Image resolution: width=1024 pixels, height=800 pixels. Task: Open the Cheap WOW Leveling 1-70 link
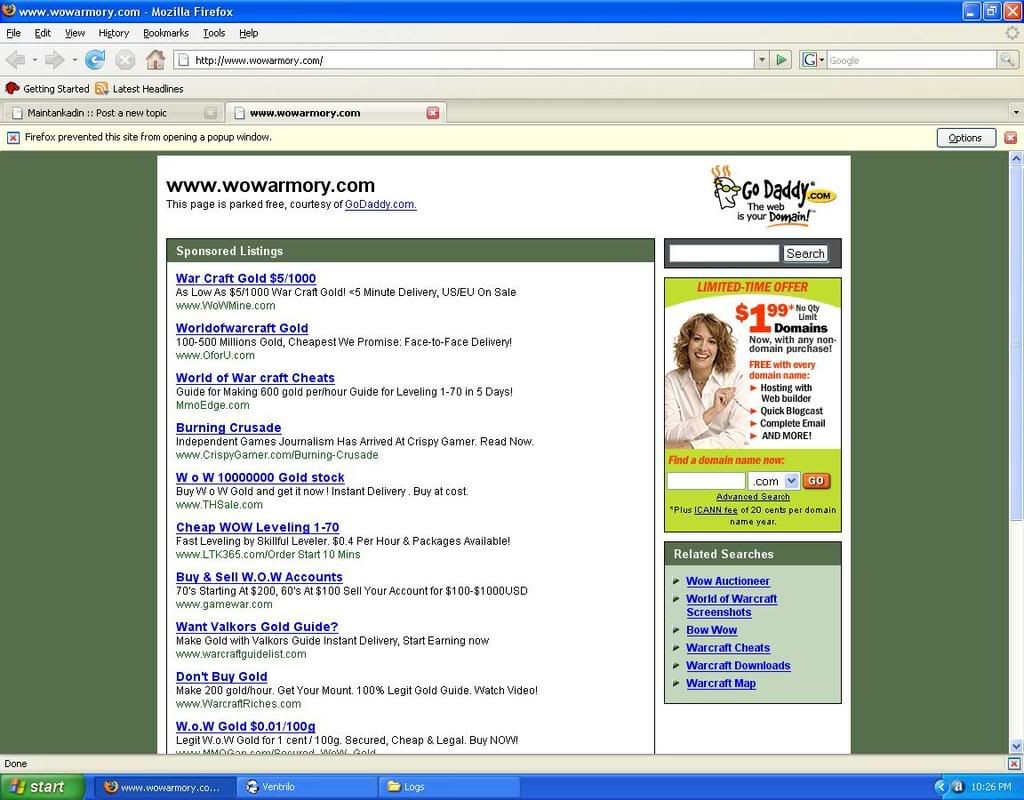click(x=257, y=527)
